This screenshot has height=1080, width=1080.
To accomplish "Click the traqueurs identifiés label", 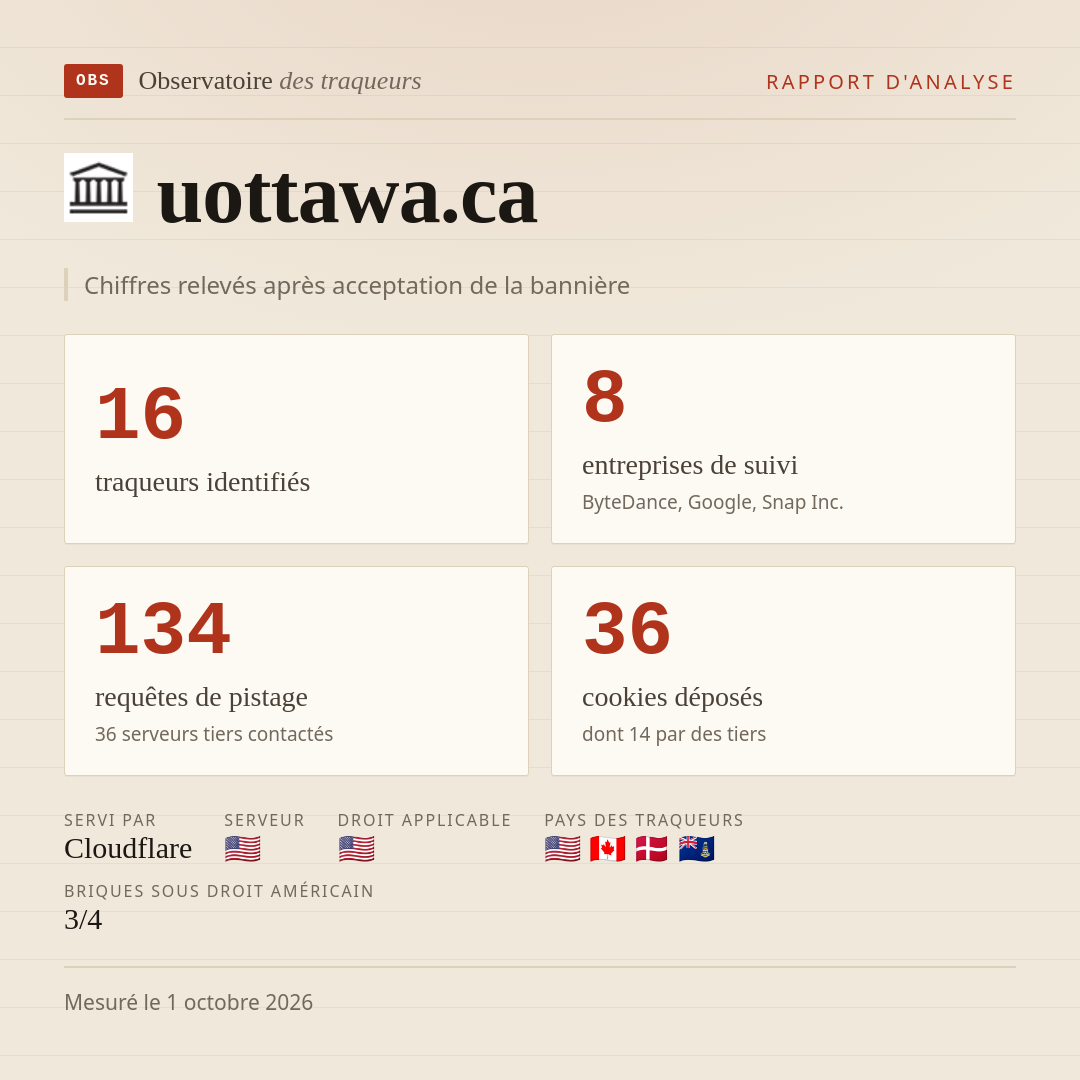I will click(202, 482).
